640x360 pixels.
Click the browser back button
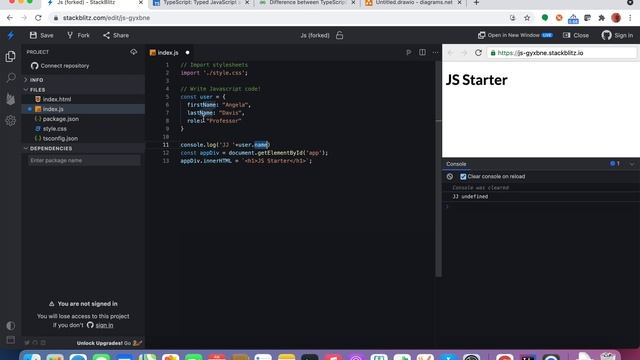coord(10,18)
